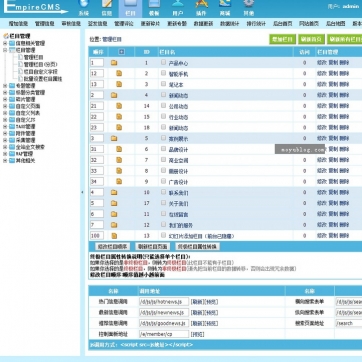
Task: Click the page icon for column ID 13
Action: [114, 236]
